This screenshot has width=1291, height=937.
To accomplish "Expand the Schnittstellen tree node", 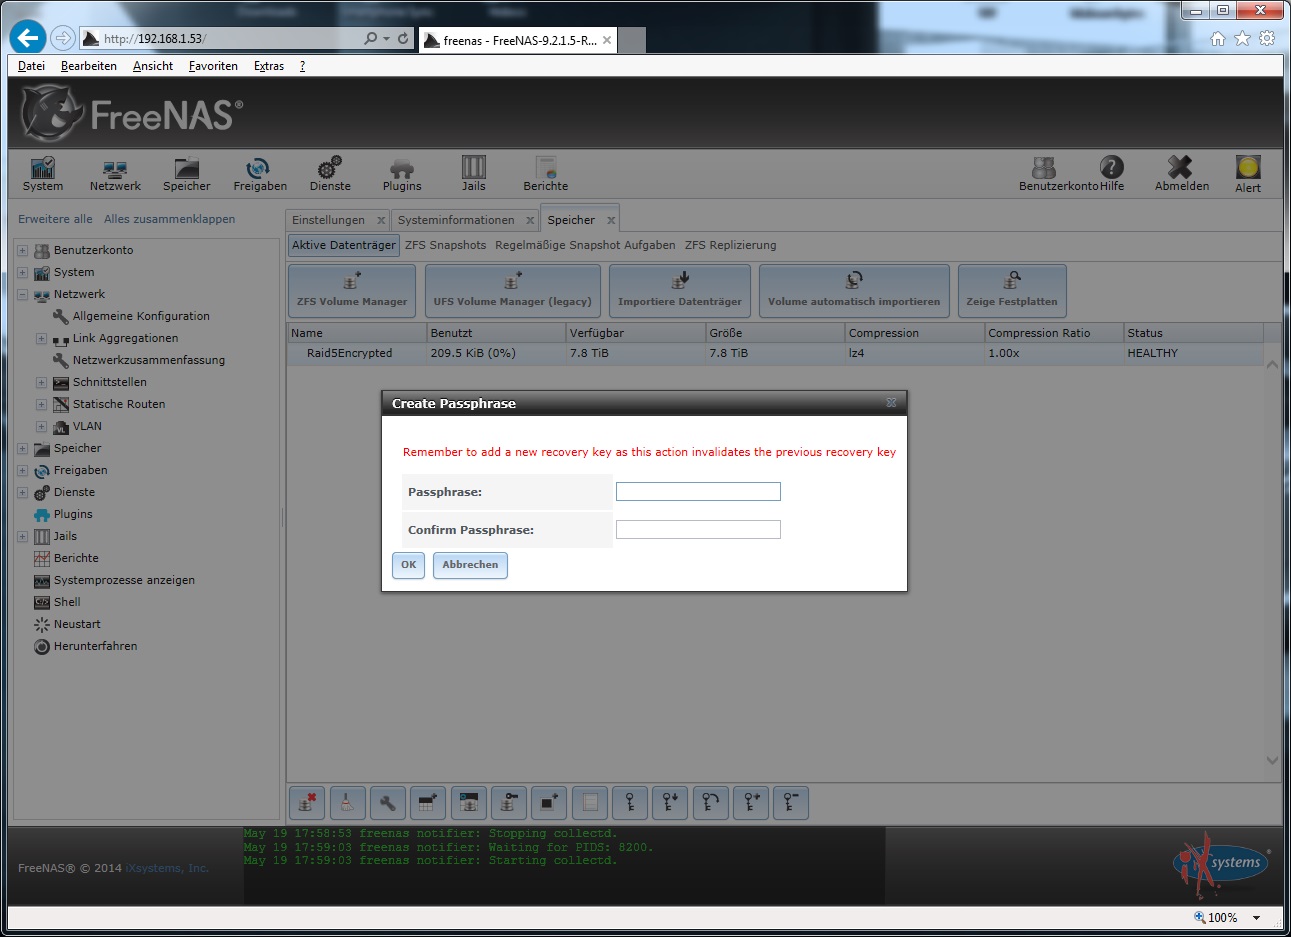I will pos(41,382).
